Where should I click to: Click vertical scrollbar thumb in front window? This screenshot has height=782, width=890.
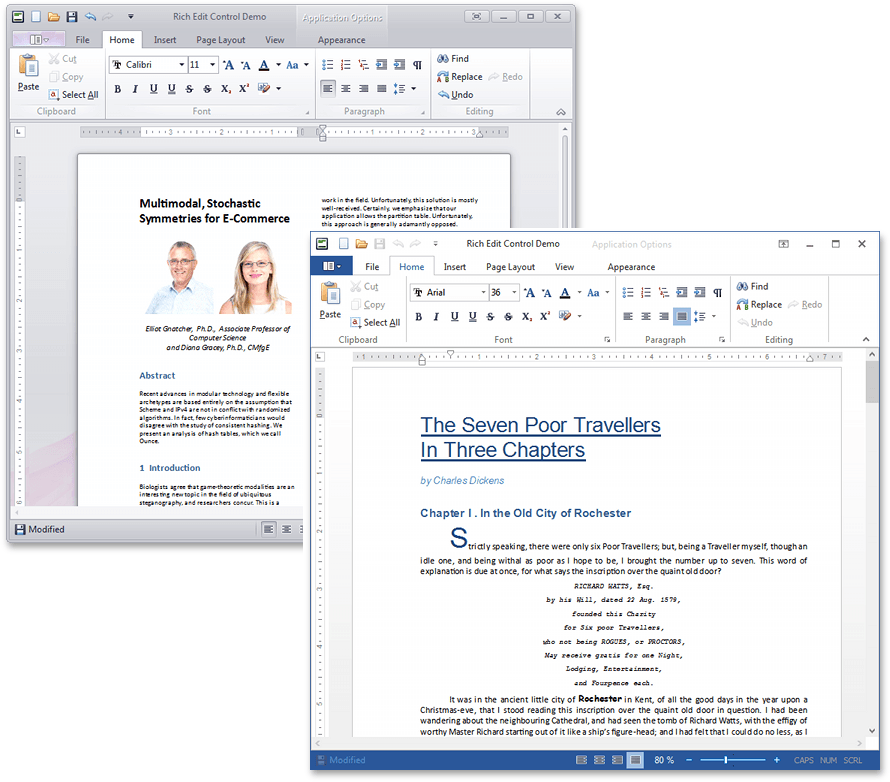pos(872,382)
